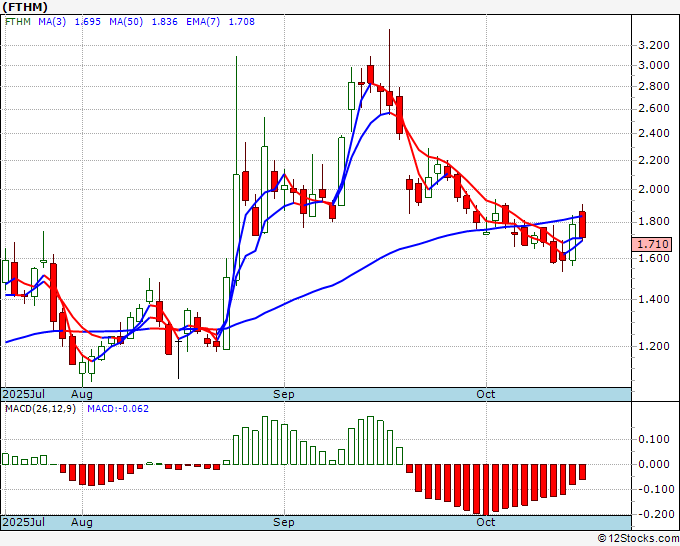
Task: Click the 3.000 price axis label
Action: point(654,65)
